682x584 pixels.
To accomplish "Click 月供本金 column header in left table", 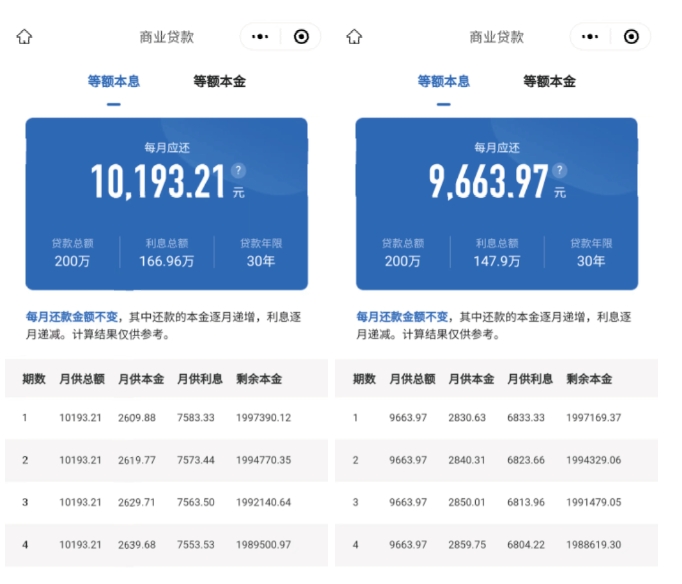I will [x=141, y=379].
